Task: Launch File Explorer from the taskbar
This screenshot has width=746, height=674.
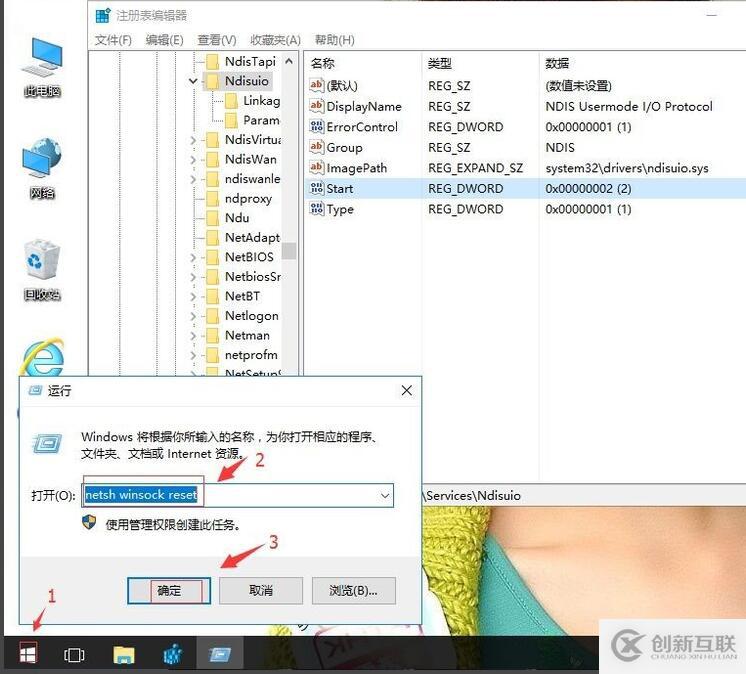Action: pyautogui.click(x=123, y=654)
